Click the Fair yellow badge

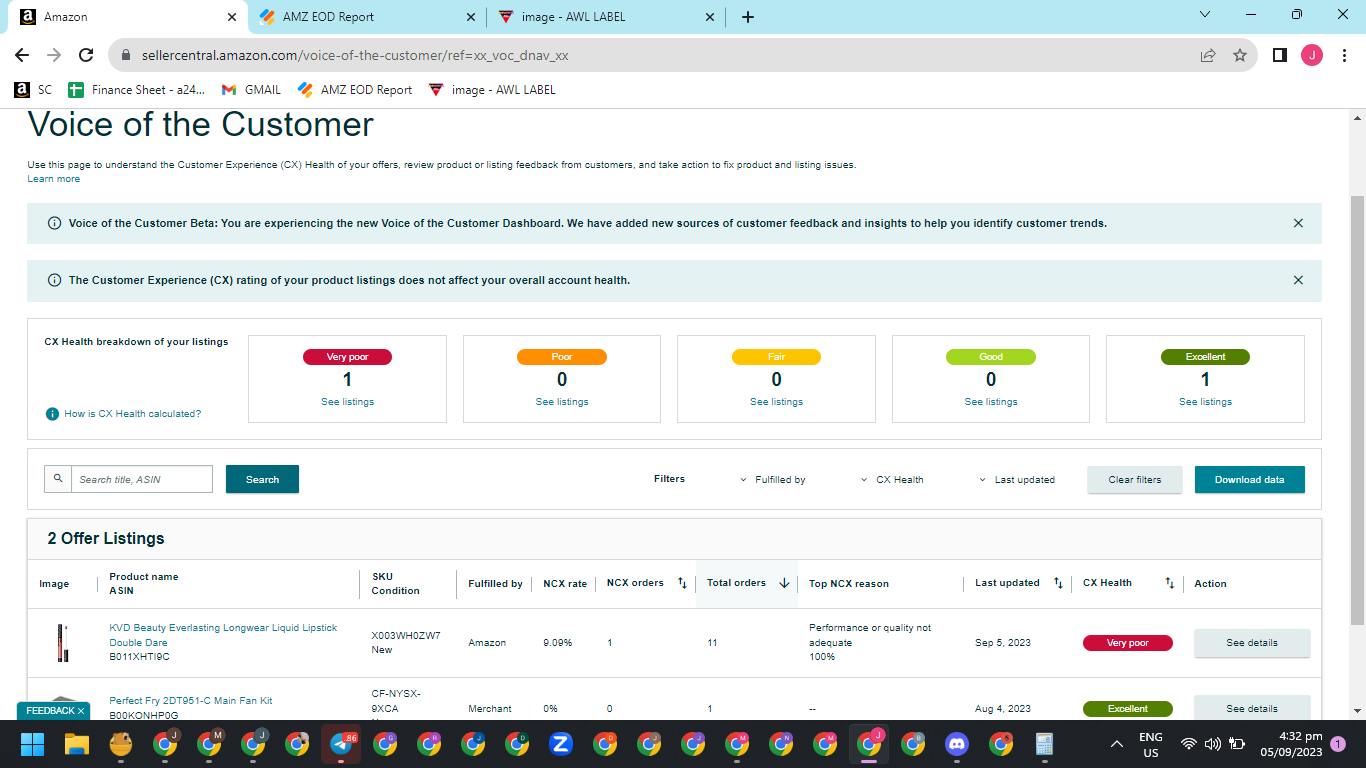coord(776,357)
